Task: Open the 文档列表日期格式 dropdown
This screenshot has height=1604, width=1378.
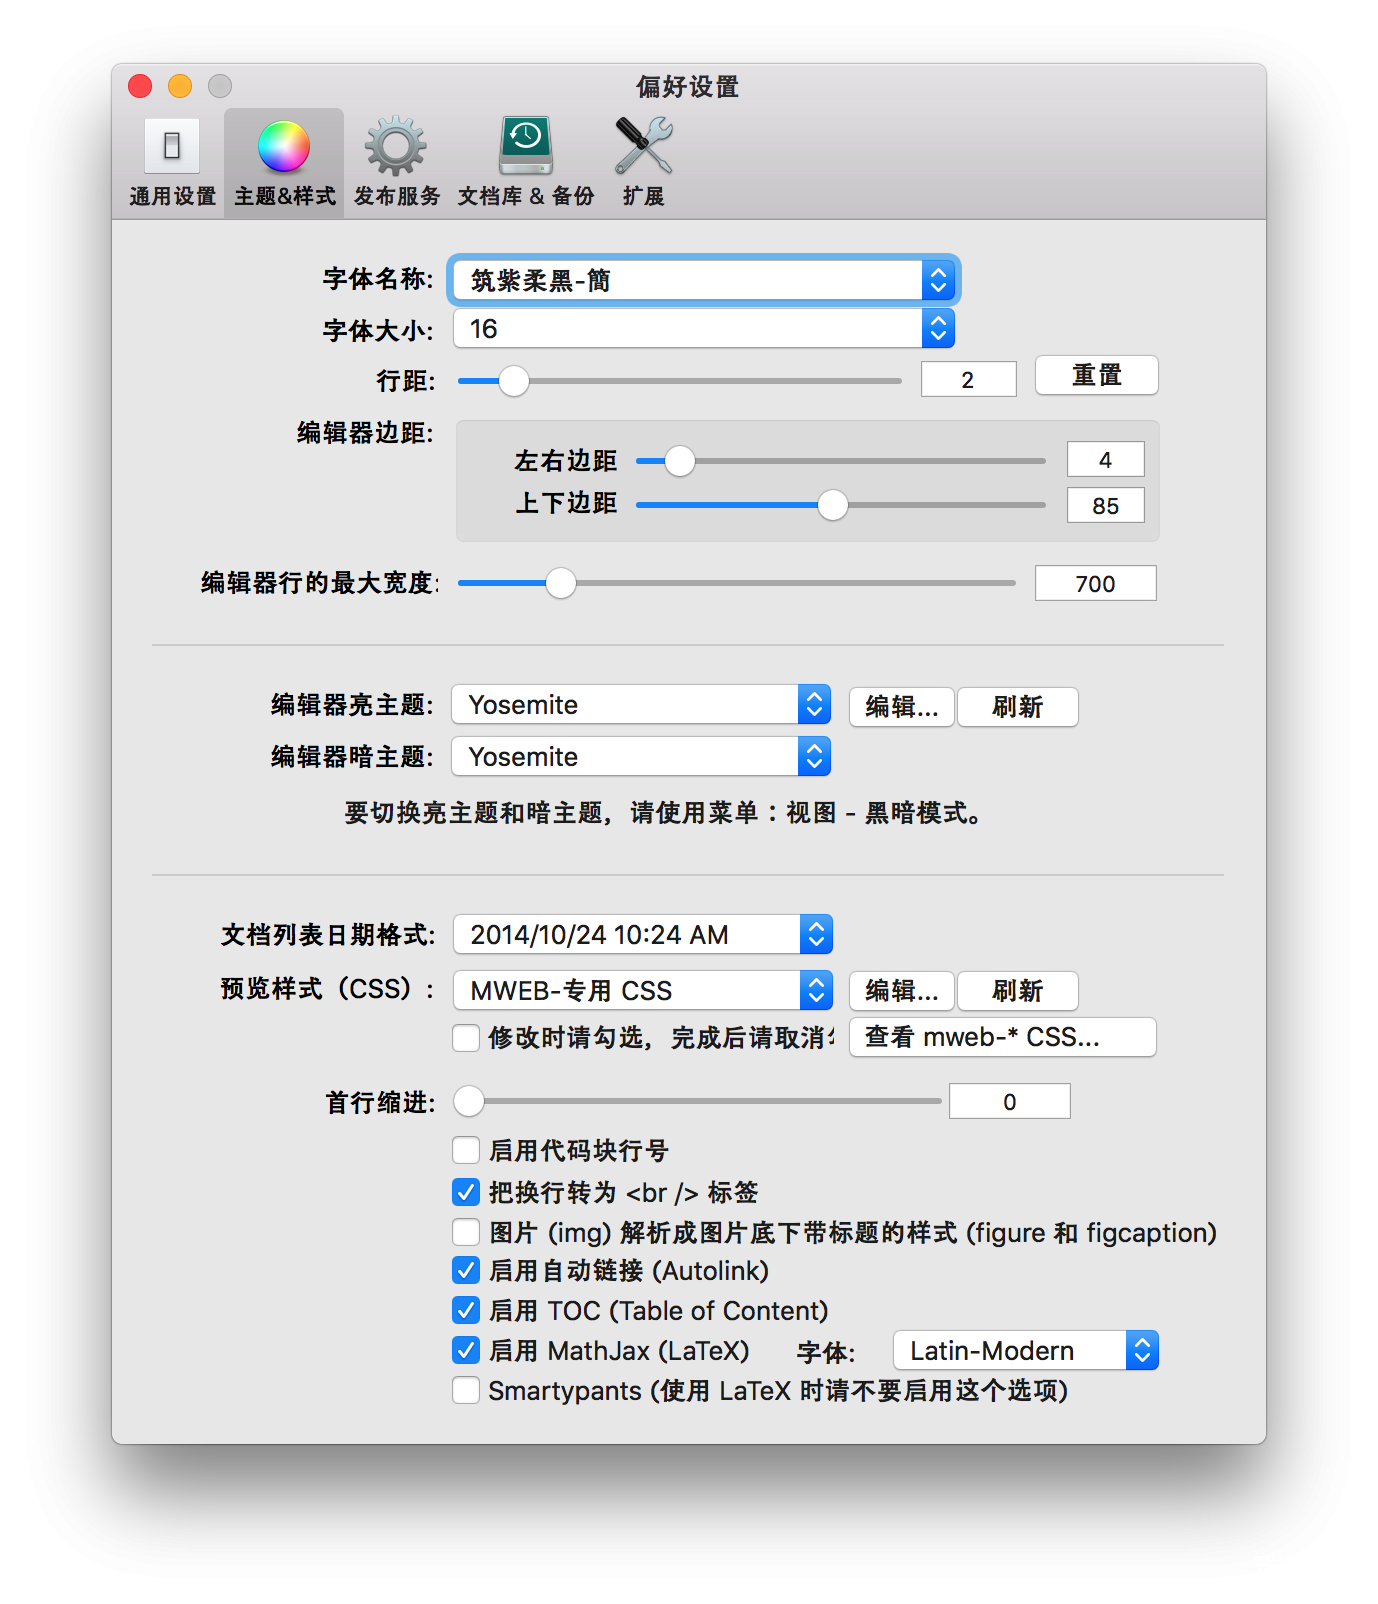Action: coord(643,934)
